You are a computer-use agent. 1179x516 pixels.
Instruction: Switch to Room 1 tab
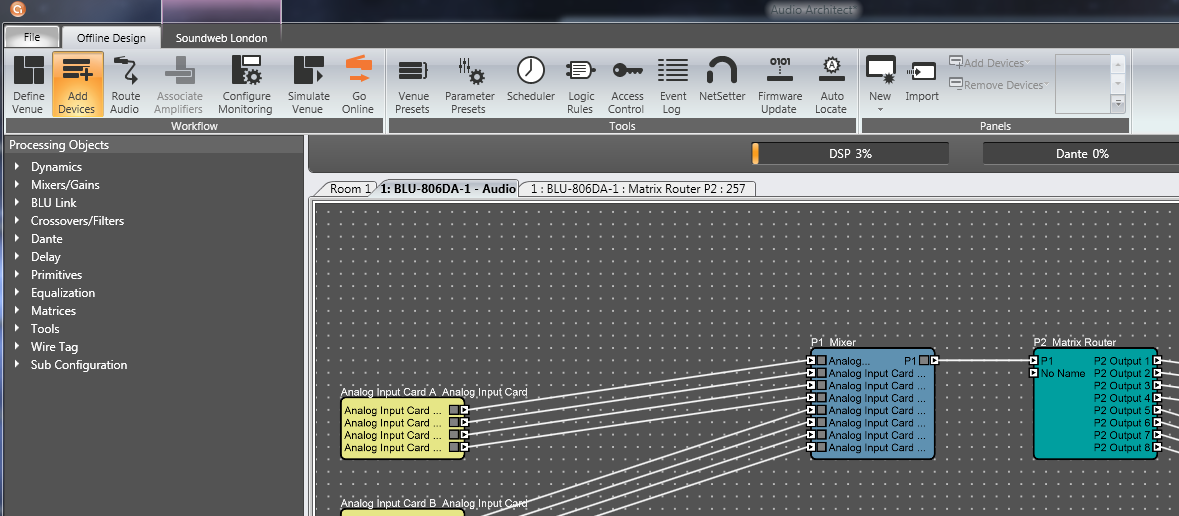point(350,189)
